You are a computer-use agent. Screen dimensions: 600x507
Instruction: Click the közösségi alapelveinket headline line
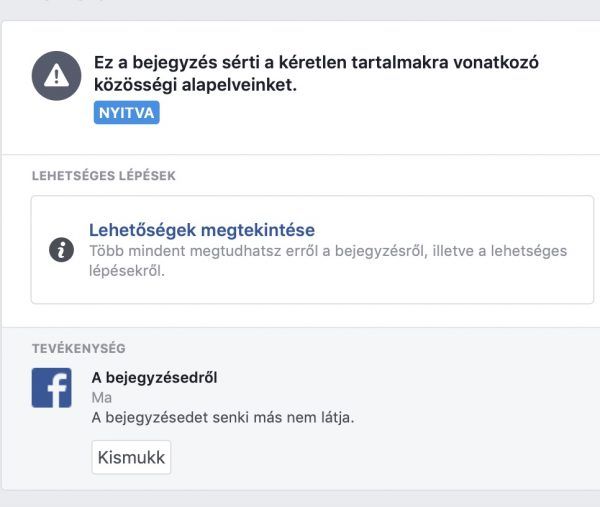pyautogui.click(x=195, y=85)
